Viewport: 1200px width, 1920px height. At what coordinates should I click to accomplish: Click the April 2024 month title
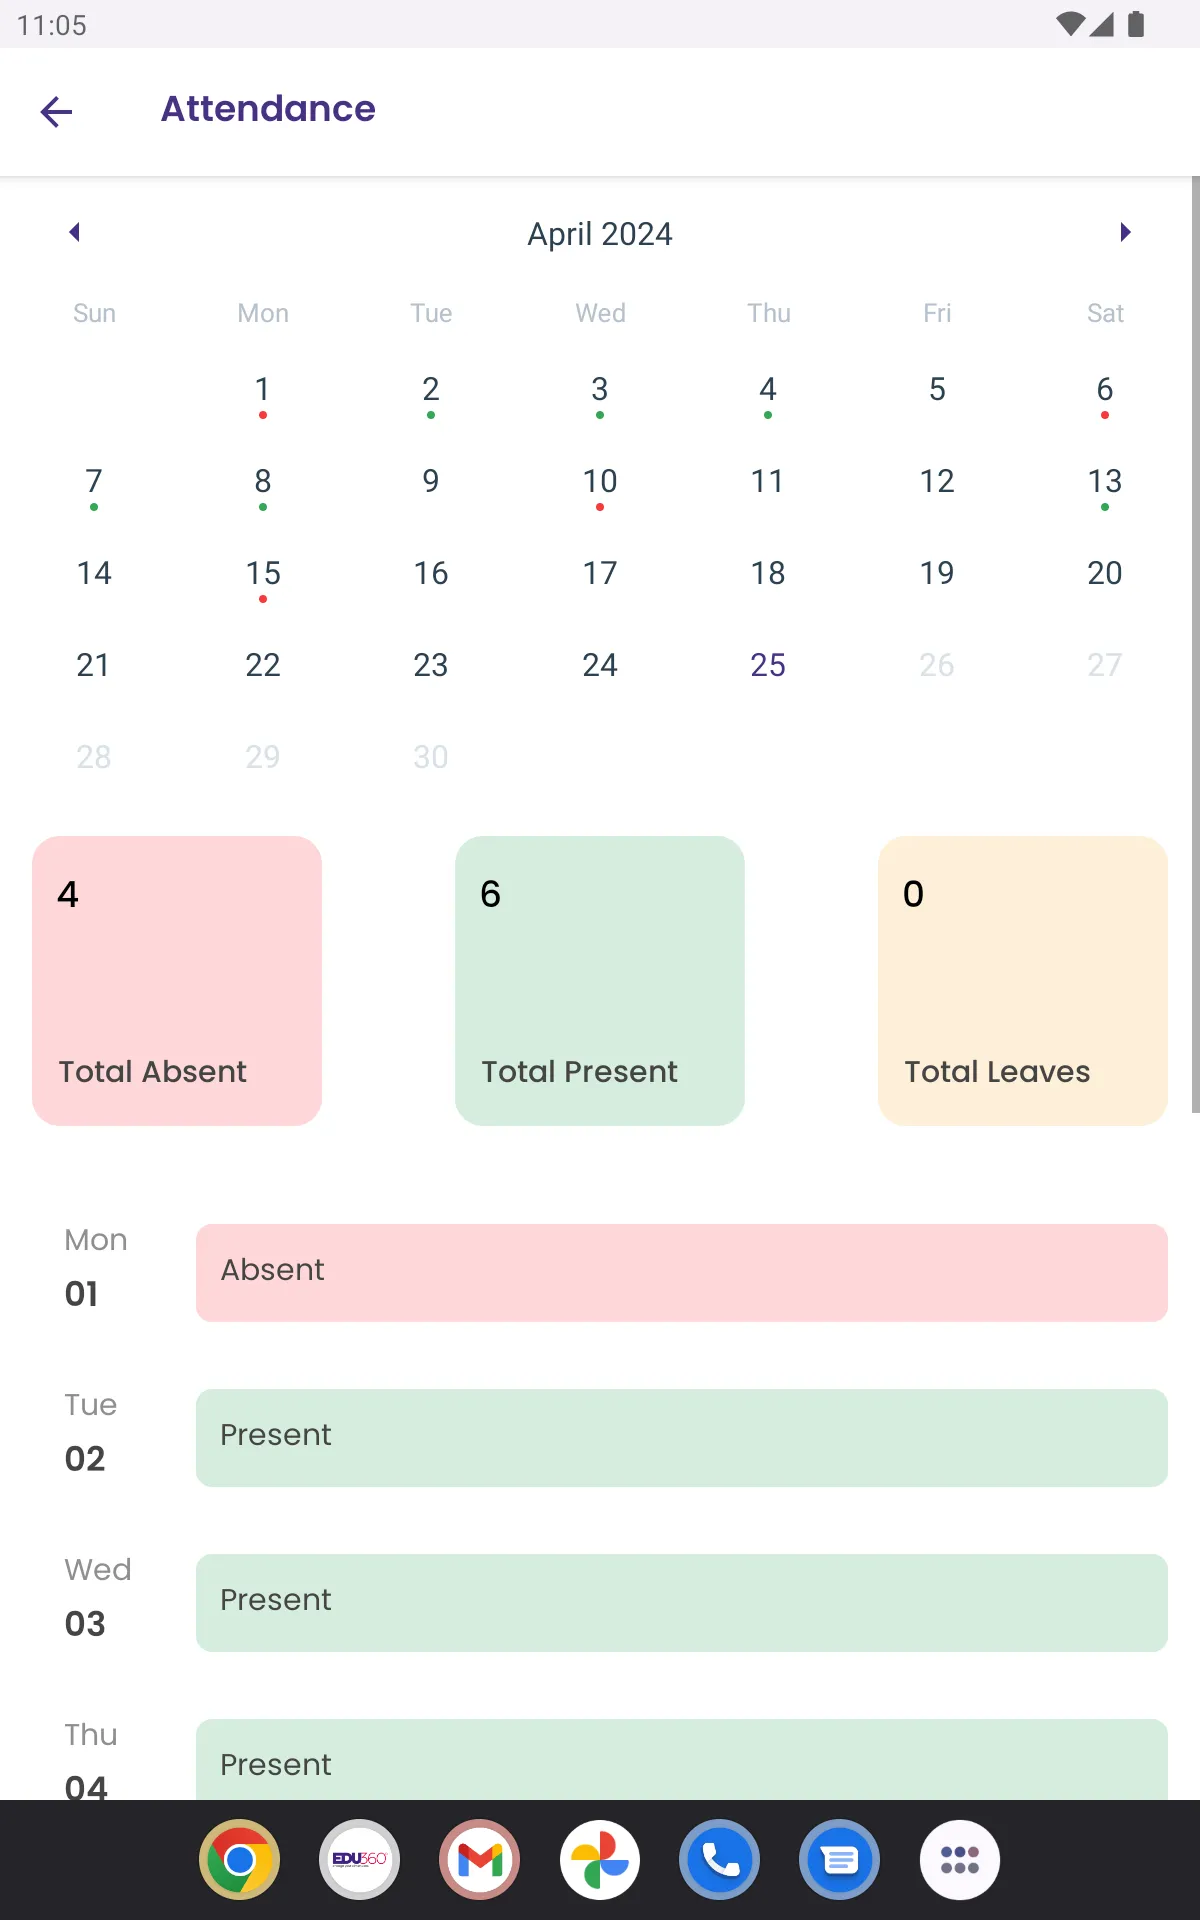pos(600,234)
